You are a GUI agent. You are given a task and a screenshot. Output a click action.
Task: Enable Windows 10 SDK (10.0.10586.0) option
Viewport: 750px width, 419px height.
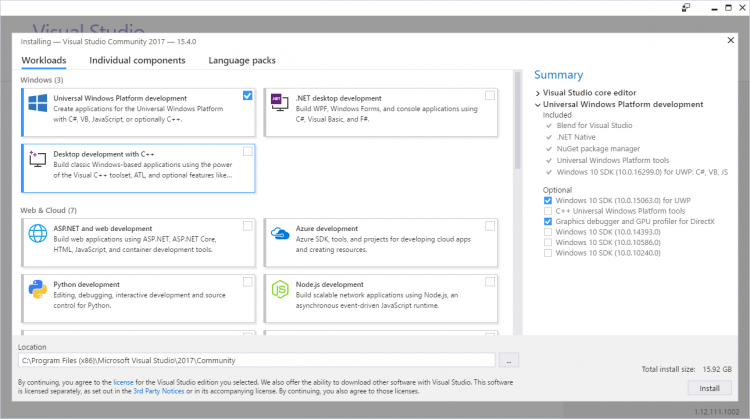(548, 243)
